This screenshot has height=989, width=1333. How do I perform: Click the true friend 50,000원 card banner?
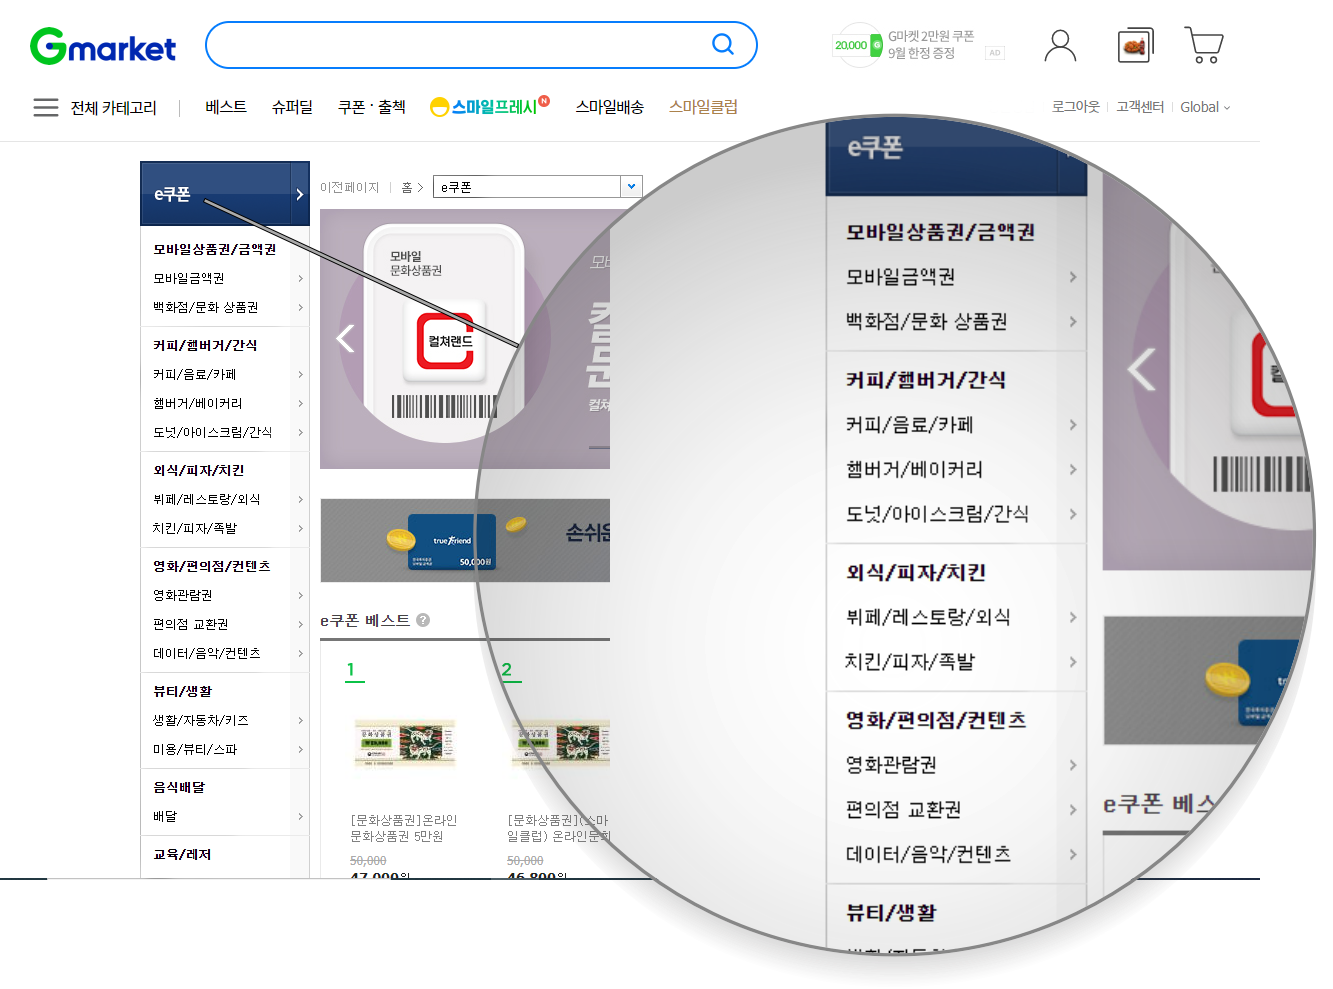click(452, 541)
